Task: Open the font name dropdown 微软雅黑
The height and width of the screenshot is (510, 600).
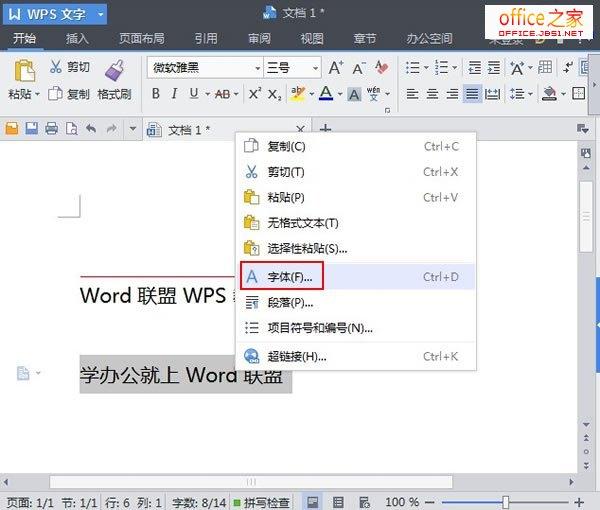Action: pyautogui.click(x=204, y=68)
